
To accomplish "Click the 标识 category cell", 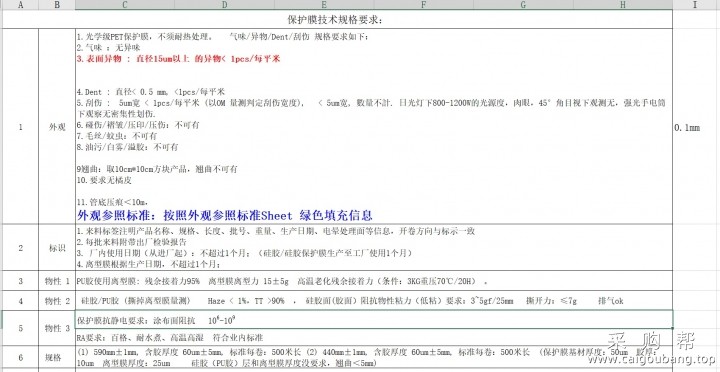I will 57,248.
